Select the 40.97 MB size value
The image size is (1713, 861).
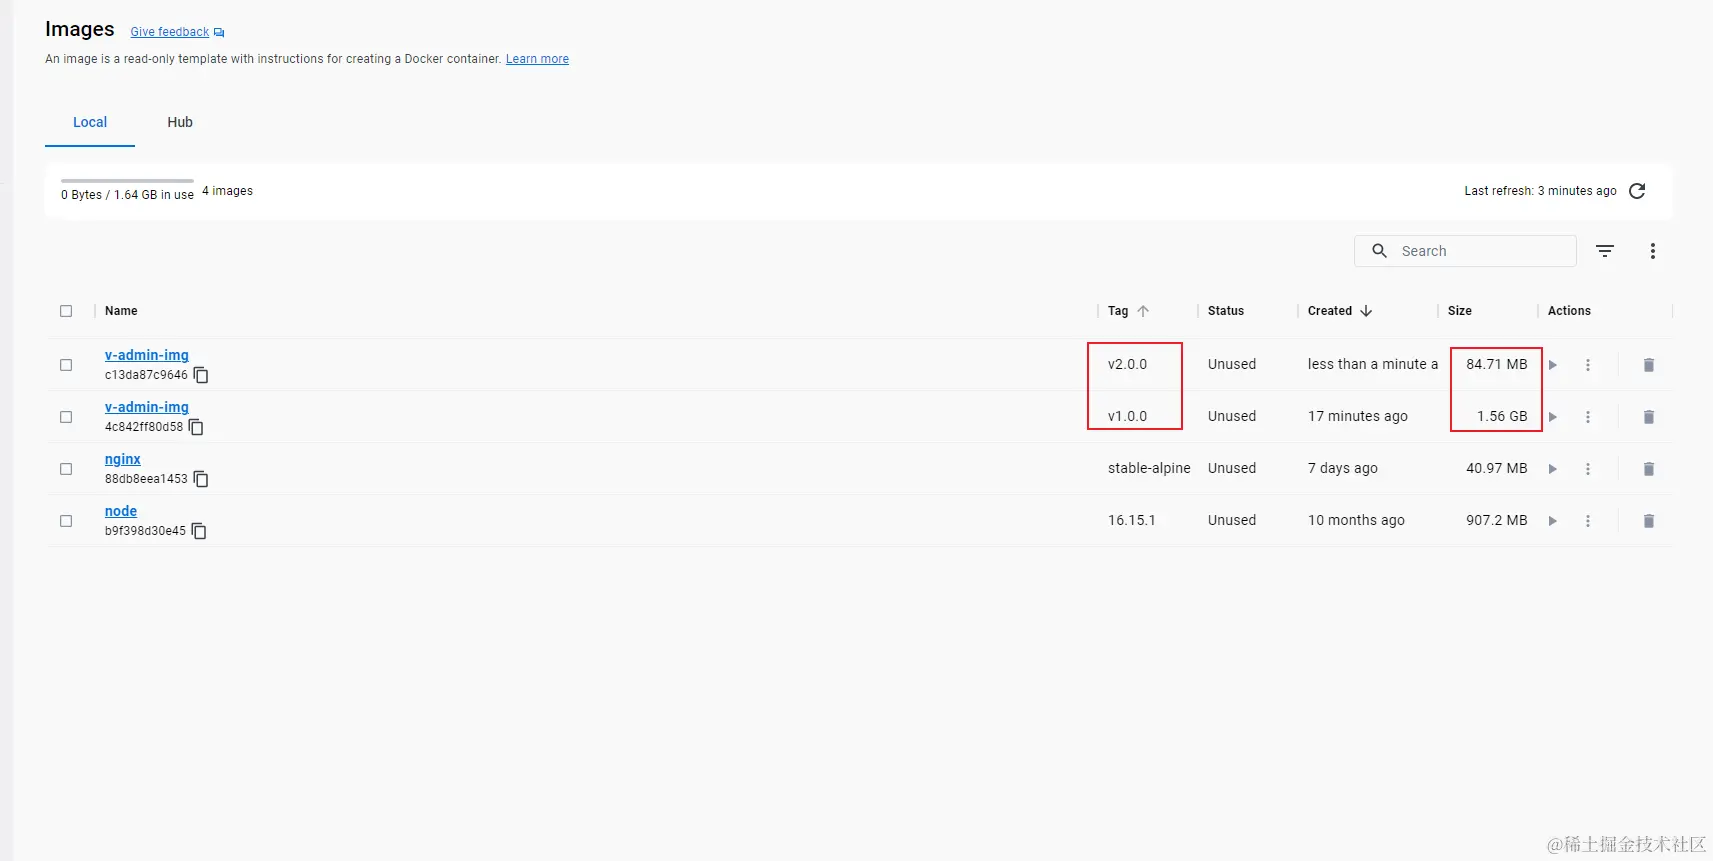[x=1497, y=468]
